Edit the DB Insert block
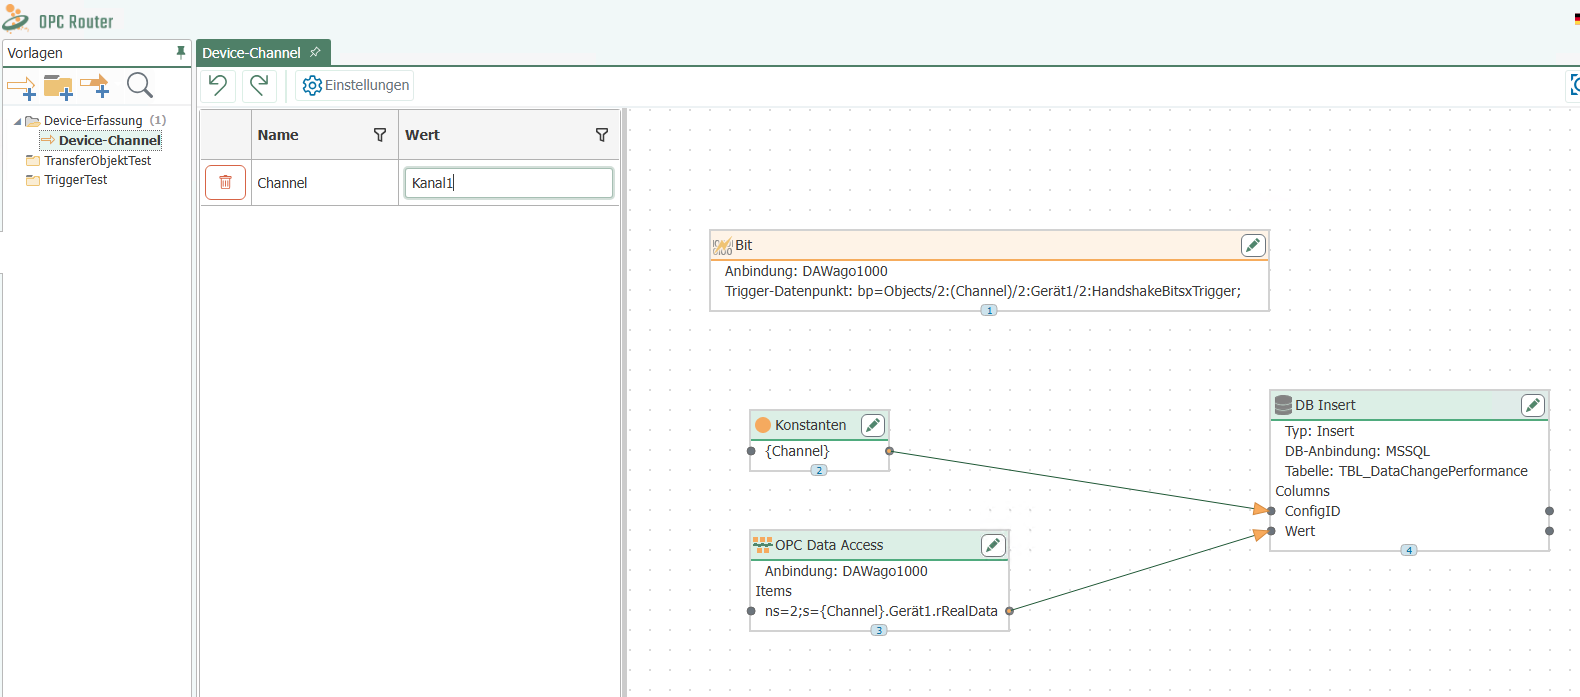This screenshot has height=697, width=1580. click(x=1532, y=405)
